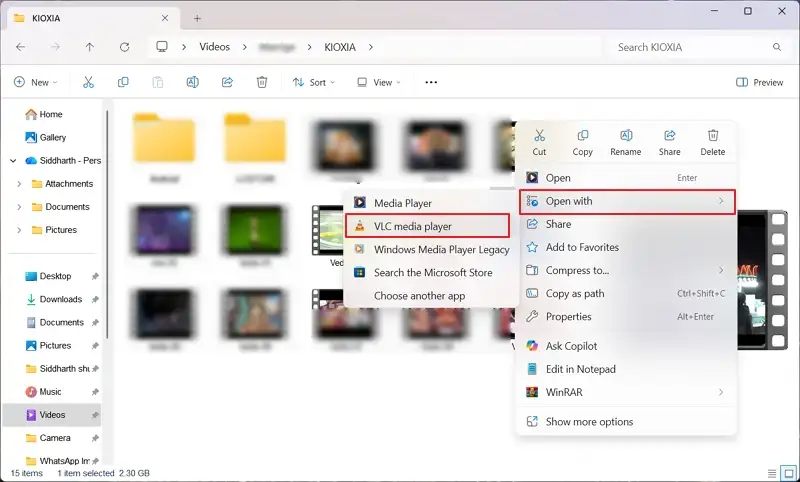
Task: Open the View dropdown
Action: point(379,82)
